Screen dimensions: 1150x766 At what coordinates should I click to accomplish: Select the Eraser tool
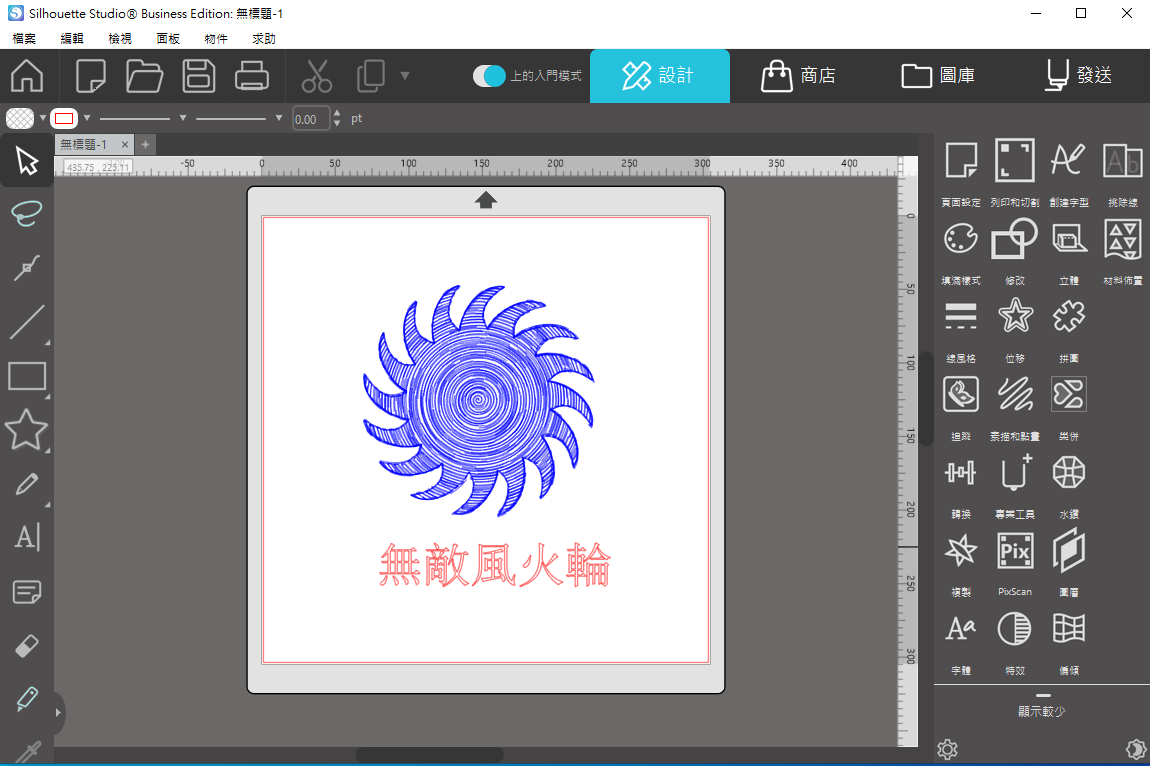pyautogui.click(x=26, y=646)
